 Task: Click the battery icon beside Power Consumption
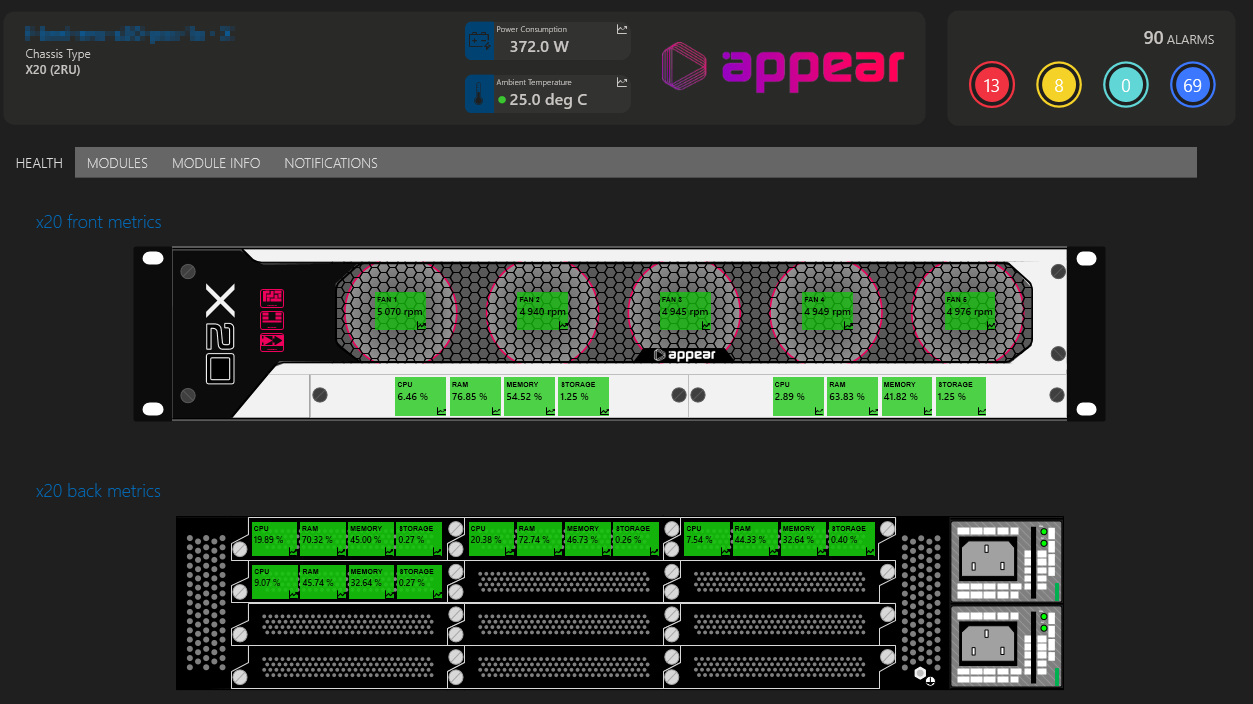click(x=479, y=41)
